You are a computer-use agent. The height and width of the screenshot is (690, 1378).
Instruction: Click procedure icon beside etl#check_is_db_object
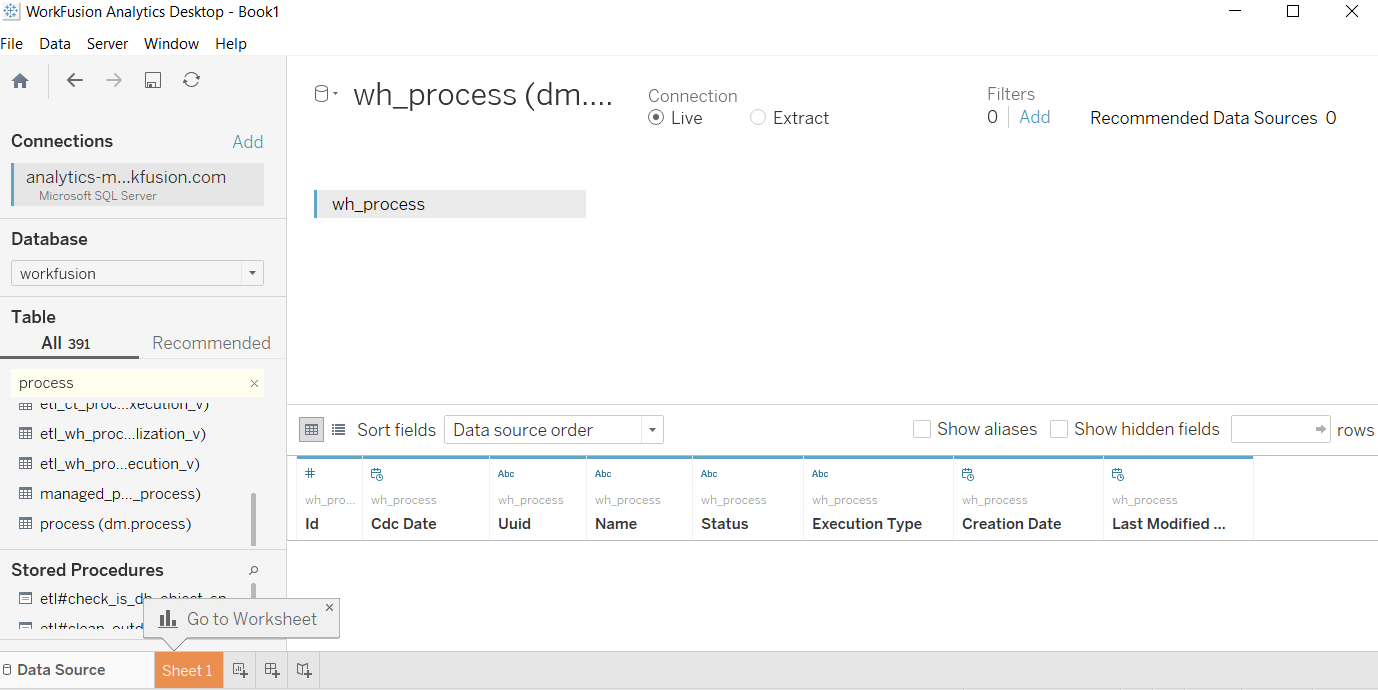(26, 599)
